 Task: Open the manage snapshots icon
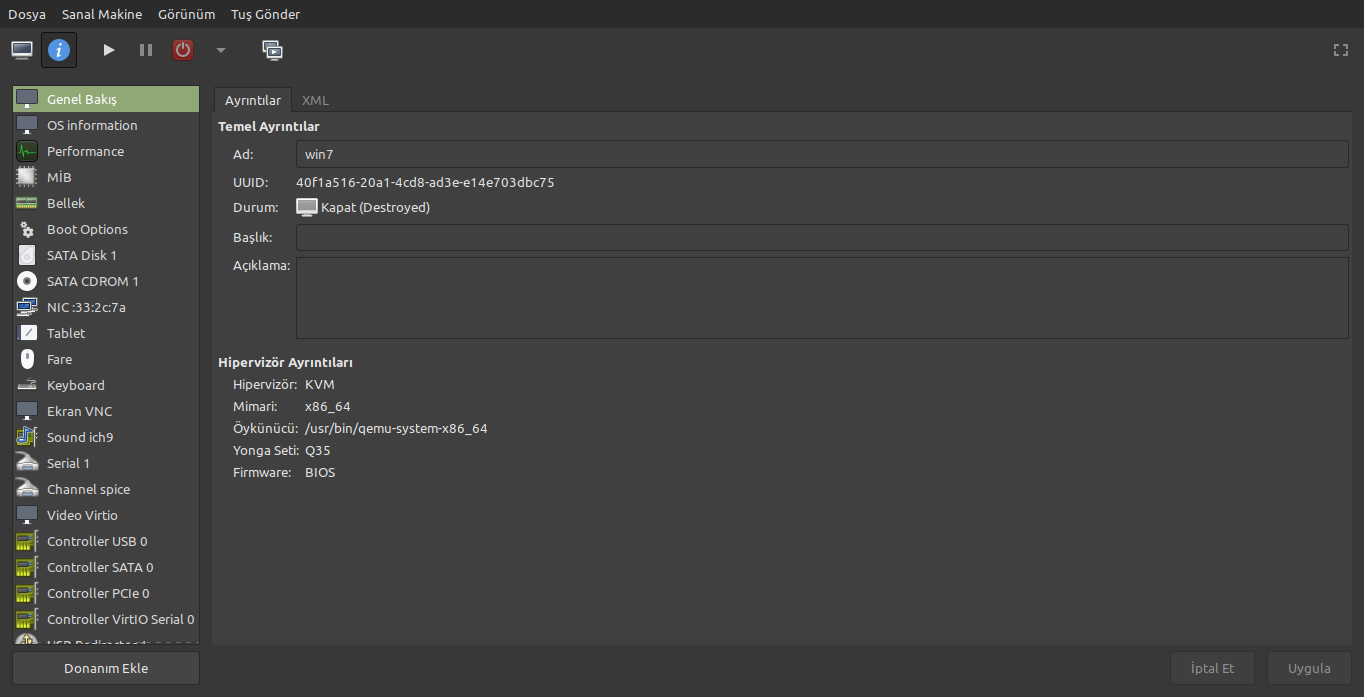[x=272, y=50]
